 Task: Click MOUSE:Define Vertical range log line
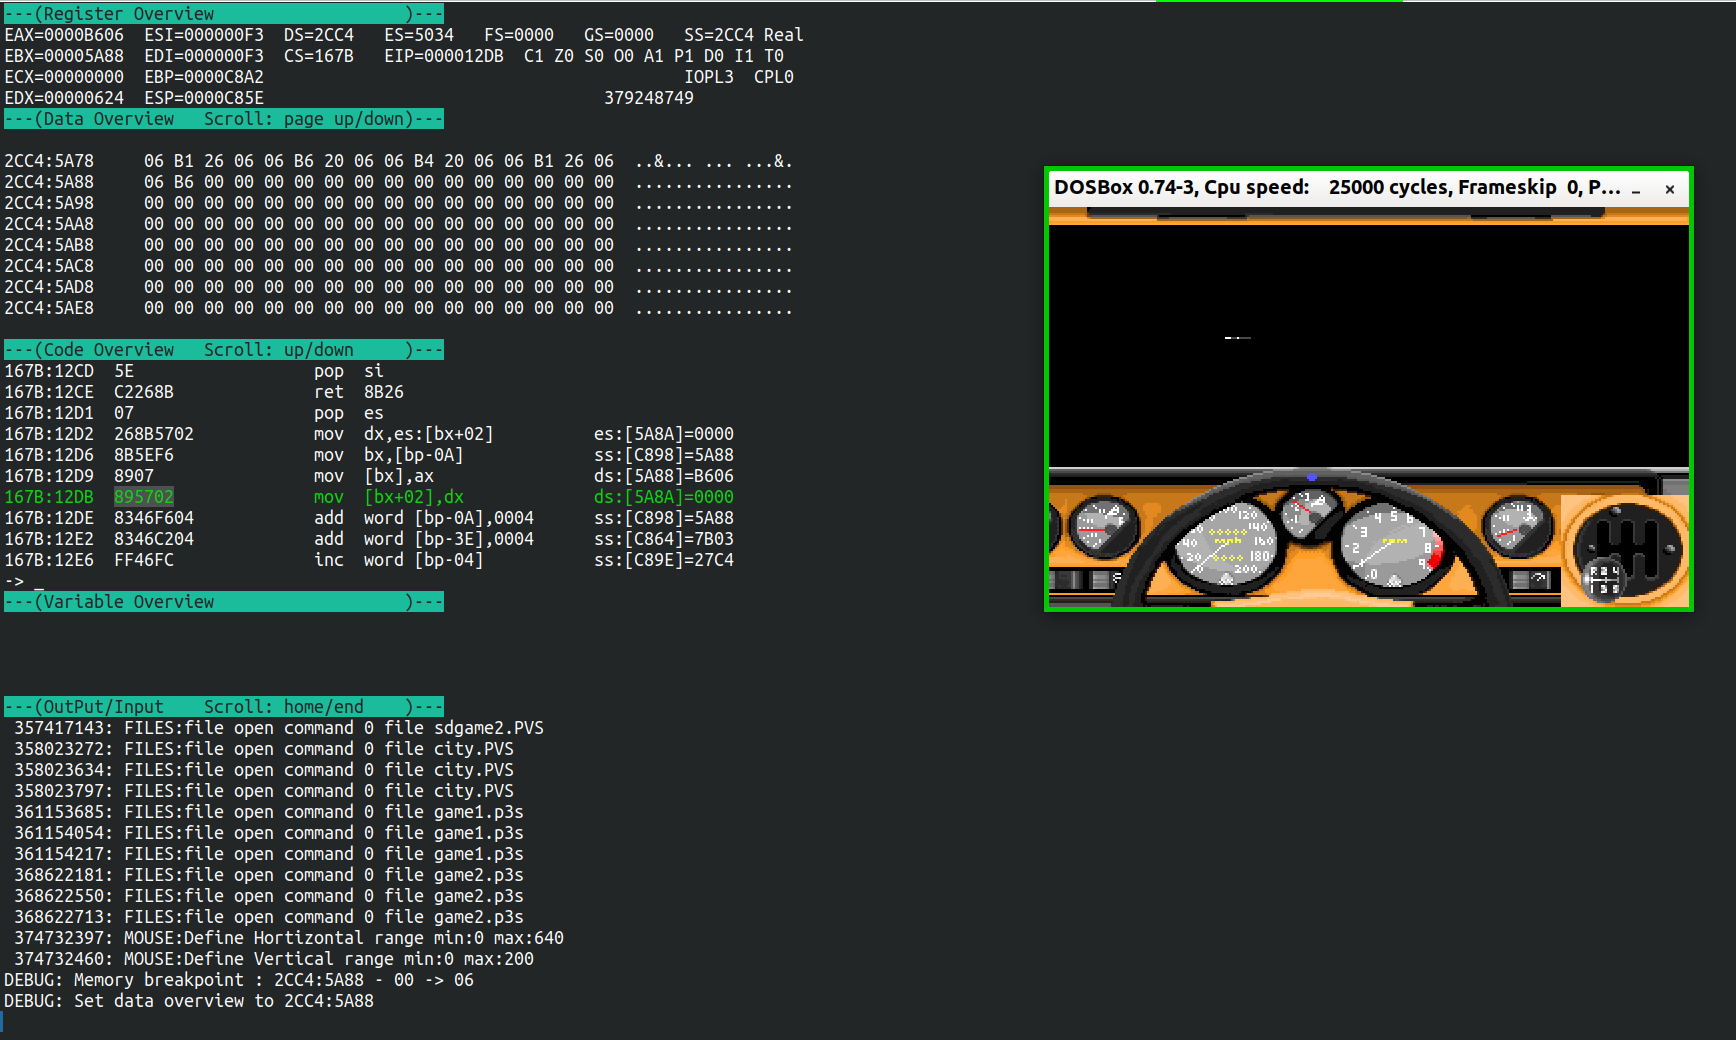point(274,959)
